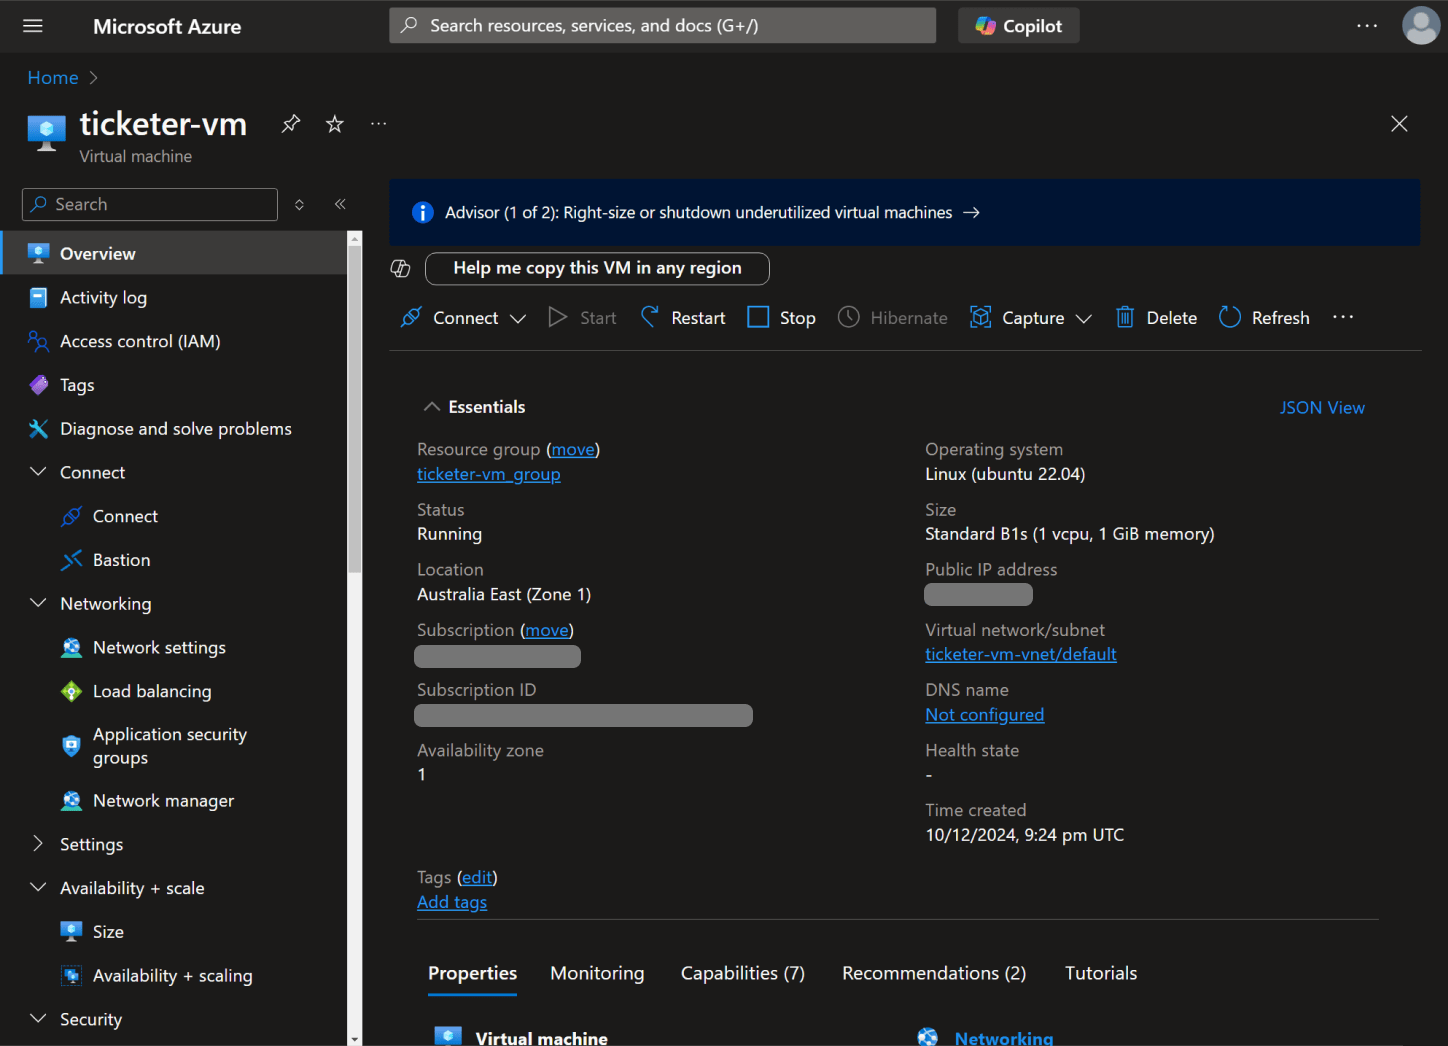Focus the global search resources box

662,26
